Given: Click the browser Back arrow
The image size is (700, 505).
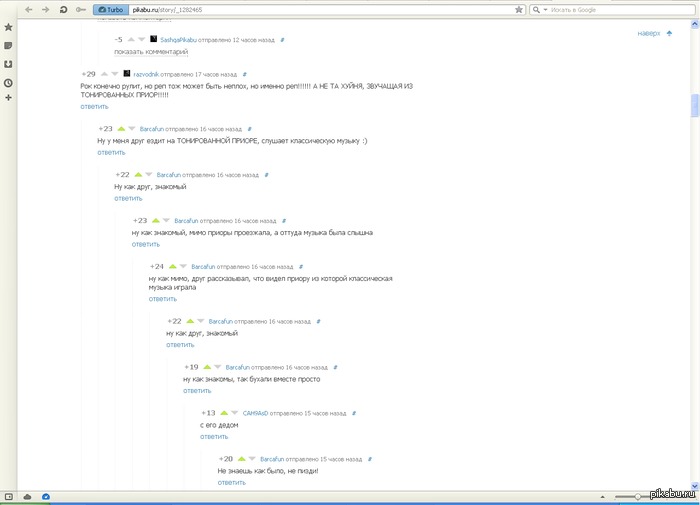Looking at the screenshot, I should [x=27, y=9].
